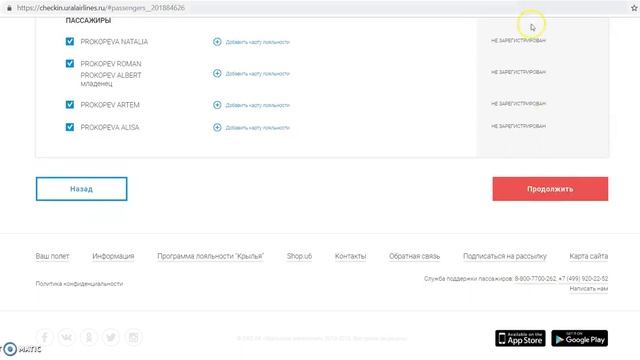The image size is (640, 360).
Task: Uncheck the PROKOPEVA NATALIA passenger checkbox
Action: [70, 41]
